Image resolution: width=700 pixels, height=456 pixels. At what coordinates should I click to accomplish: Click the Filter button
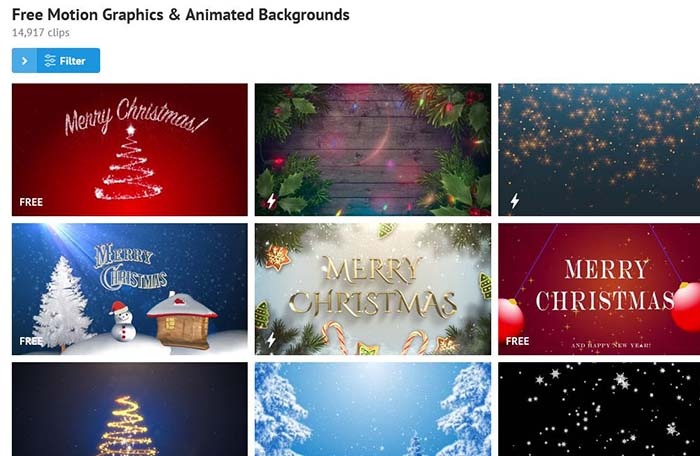point(68,61)
